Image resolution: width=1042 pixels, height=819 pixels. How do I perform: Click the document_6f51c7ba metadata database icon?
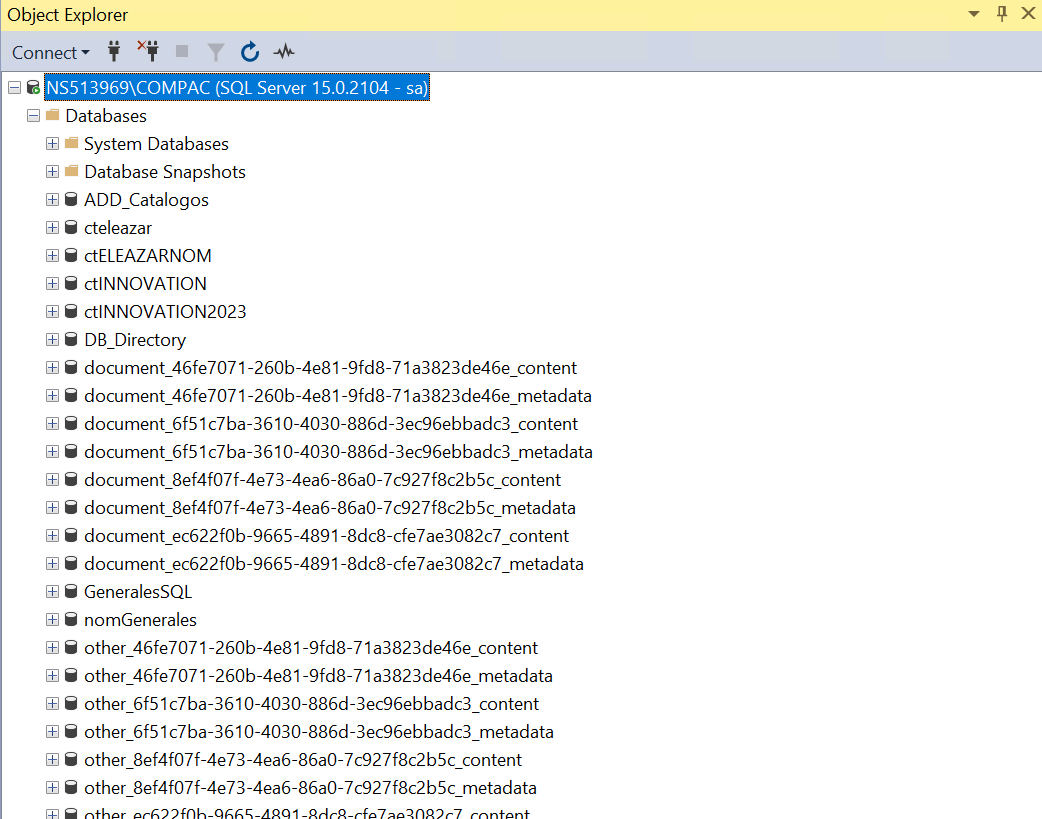coord(71,451)
